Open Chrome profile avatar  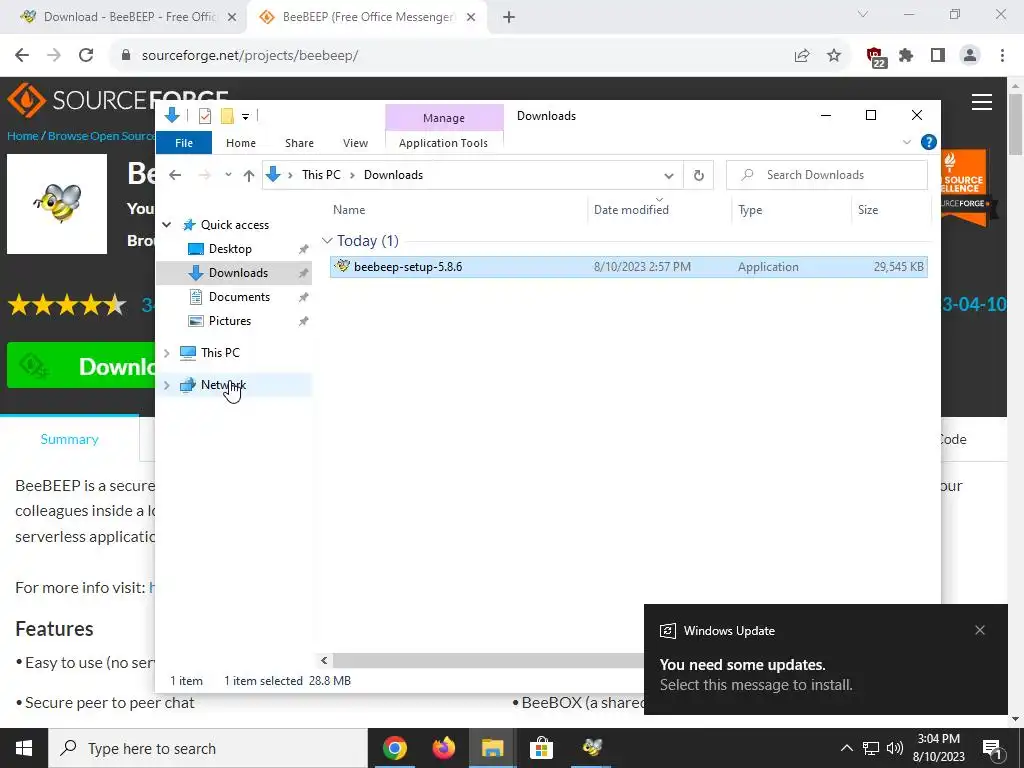(x=970, y=56)
